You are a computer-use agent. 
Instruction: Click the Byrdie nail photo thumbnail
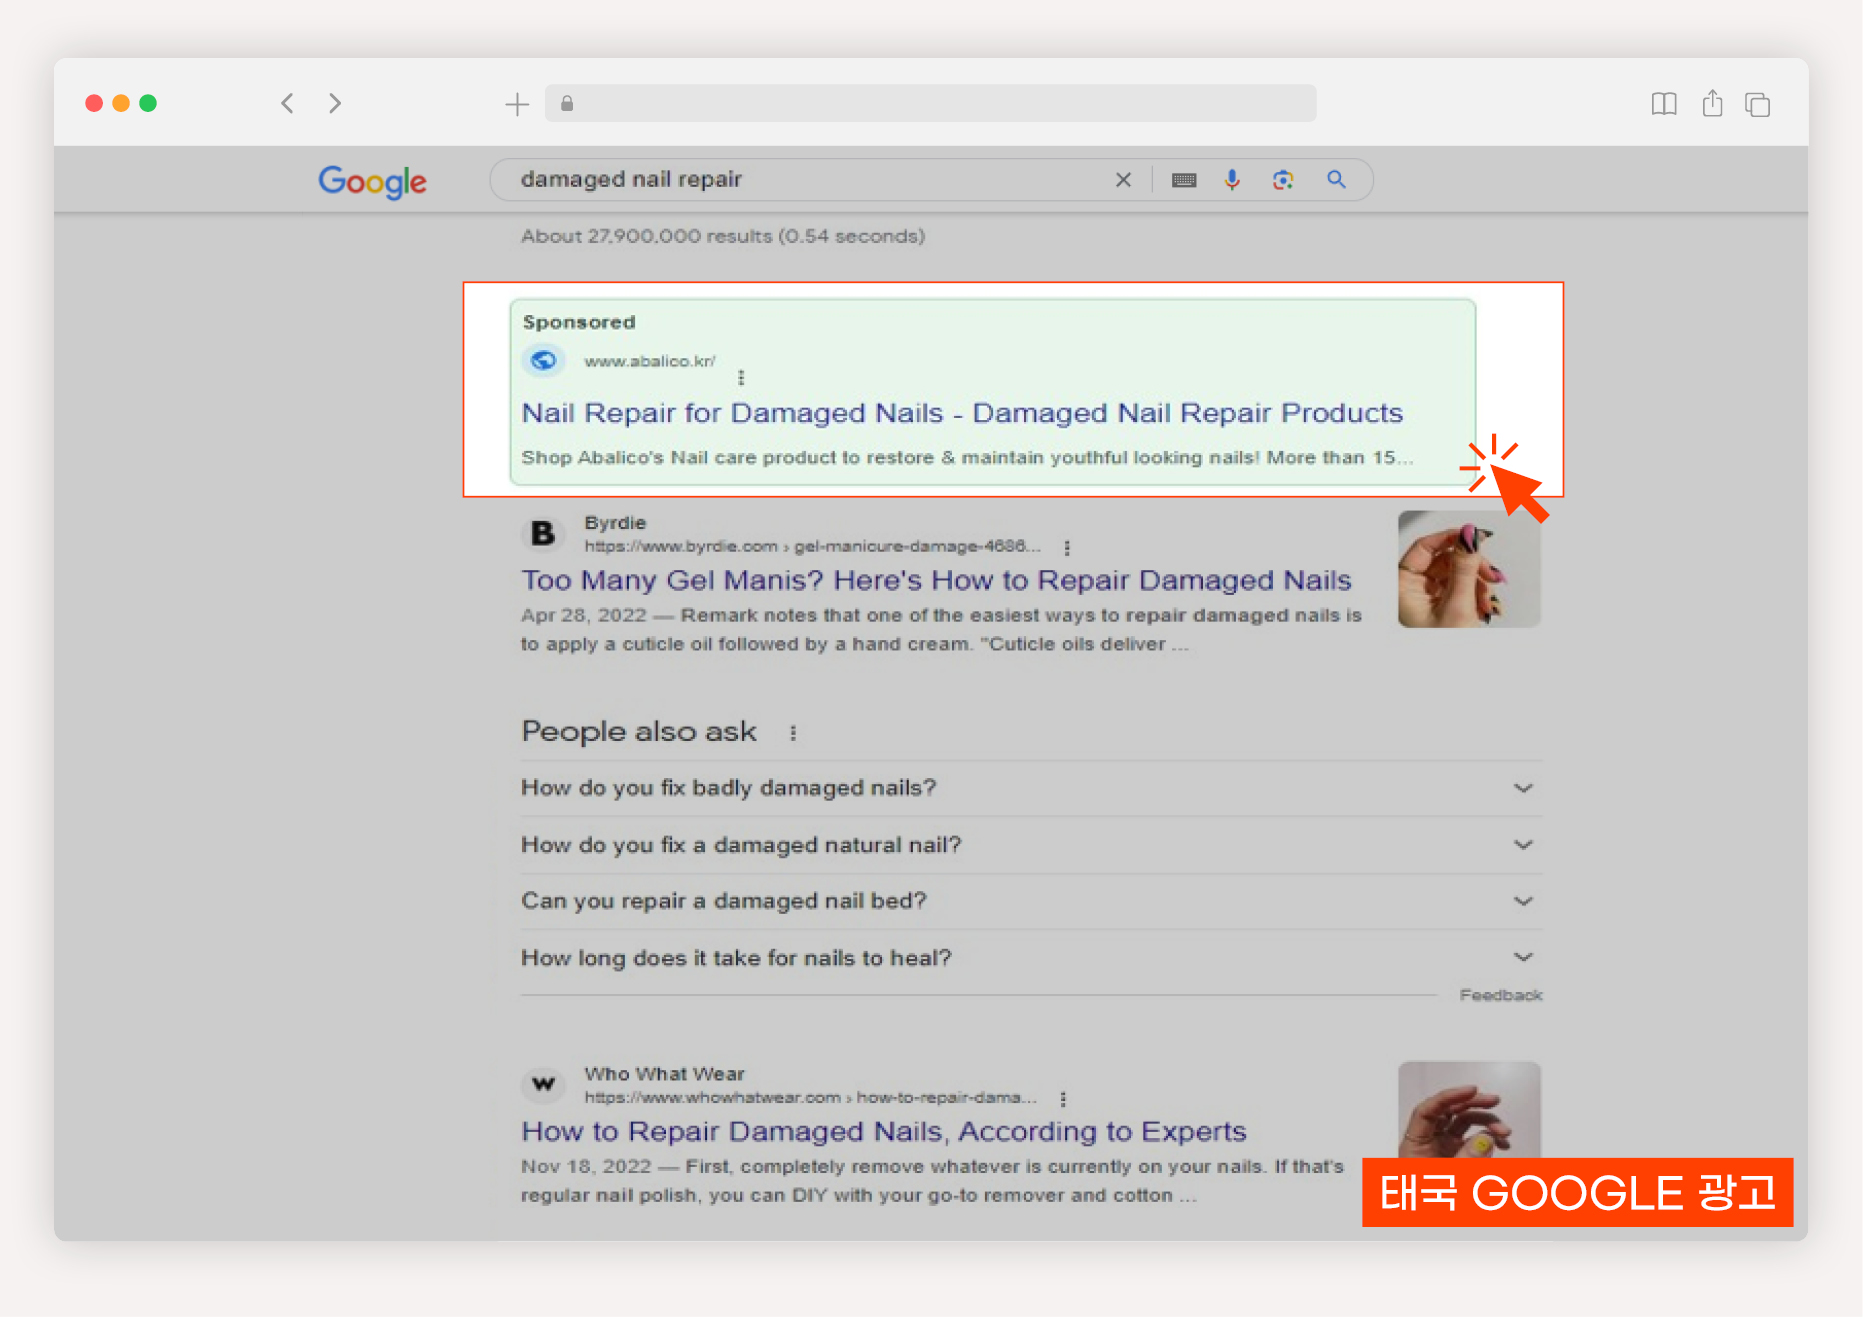coord(1469,569)
